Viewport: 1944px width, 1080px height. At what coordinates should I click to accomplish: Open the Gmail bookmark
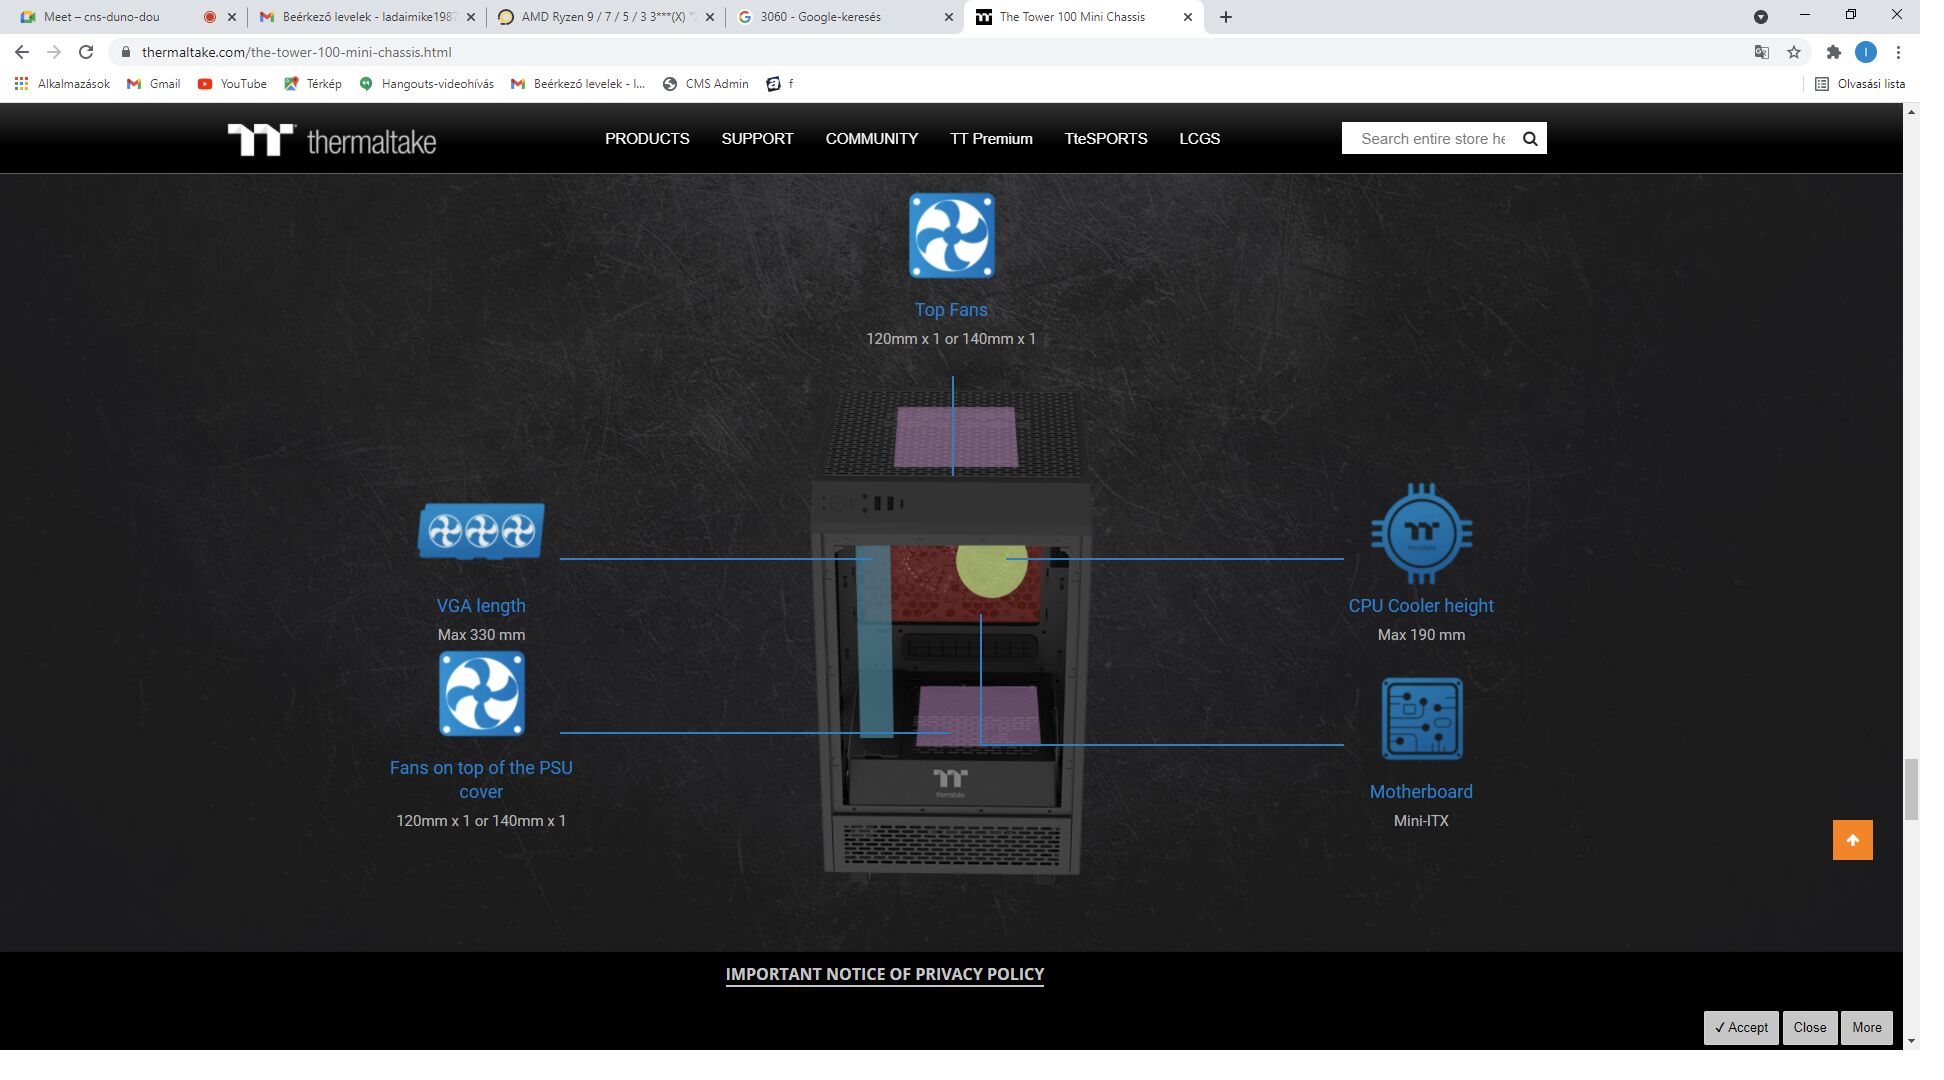153,84
